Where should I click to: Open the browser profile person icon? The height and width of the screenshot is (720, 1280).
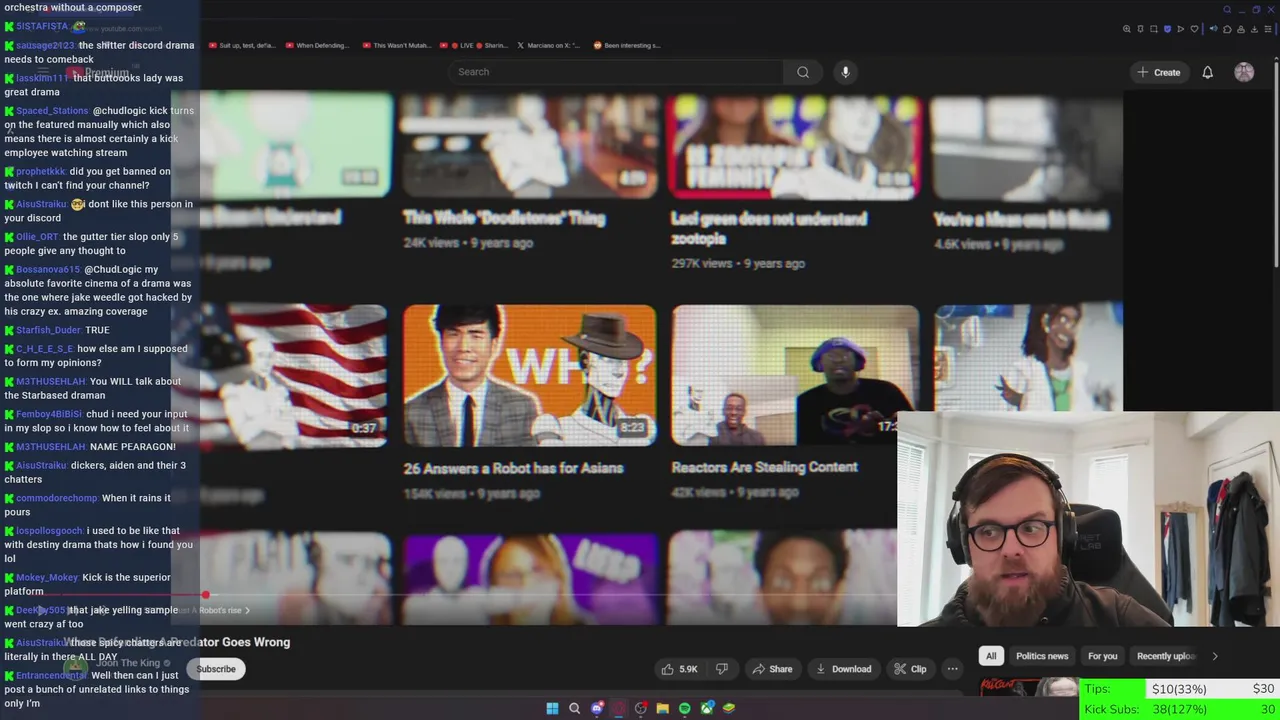coord(1241,29)
